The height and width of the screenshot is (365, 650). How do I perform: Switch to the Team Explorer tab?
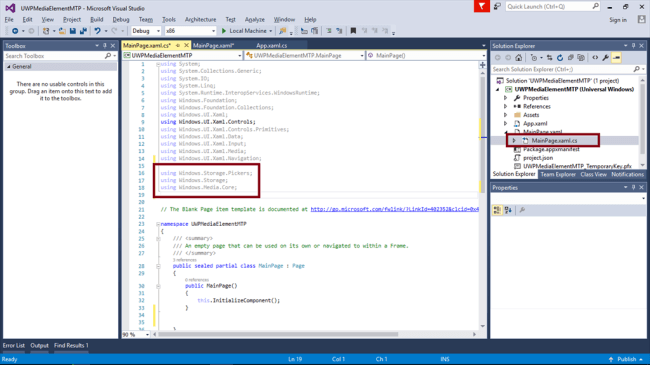558,175
